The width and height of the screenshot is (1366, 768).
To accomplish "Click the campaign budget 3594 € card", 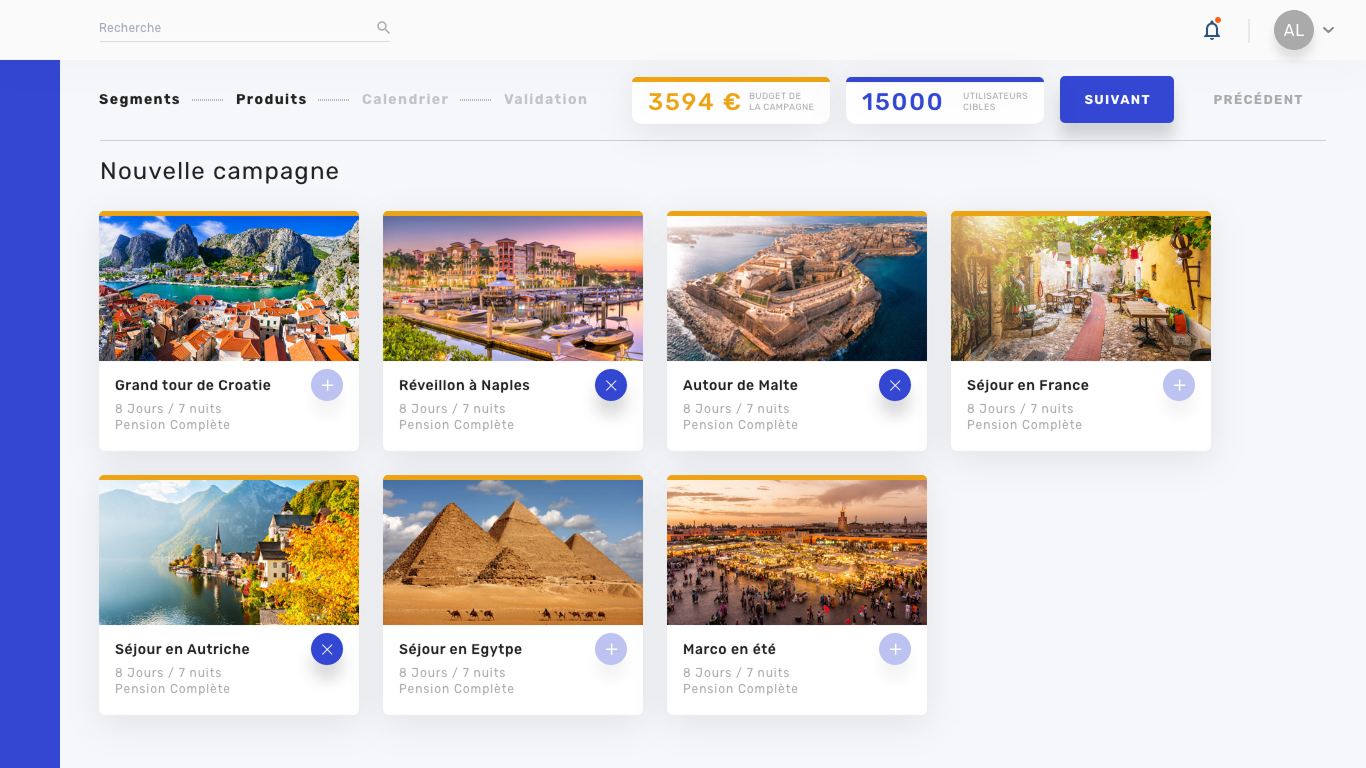I will [x=730, y=101].
